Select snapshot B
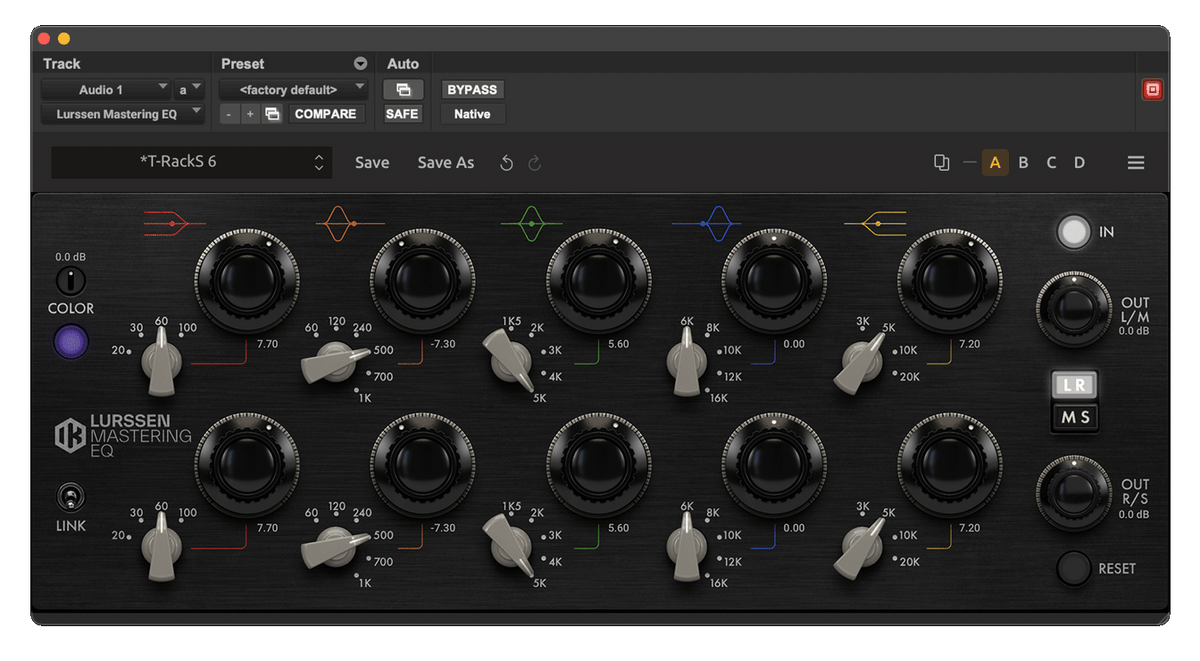 [x=1023, y=163]
